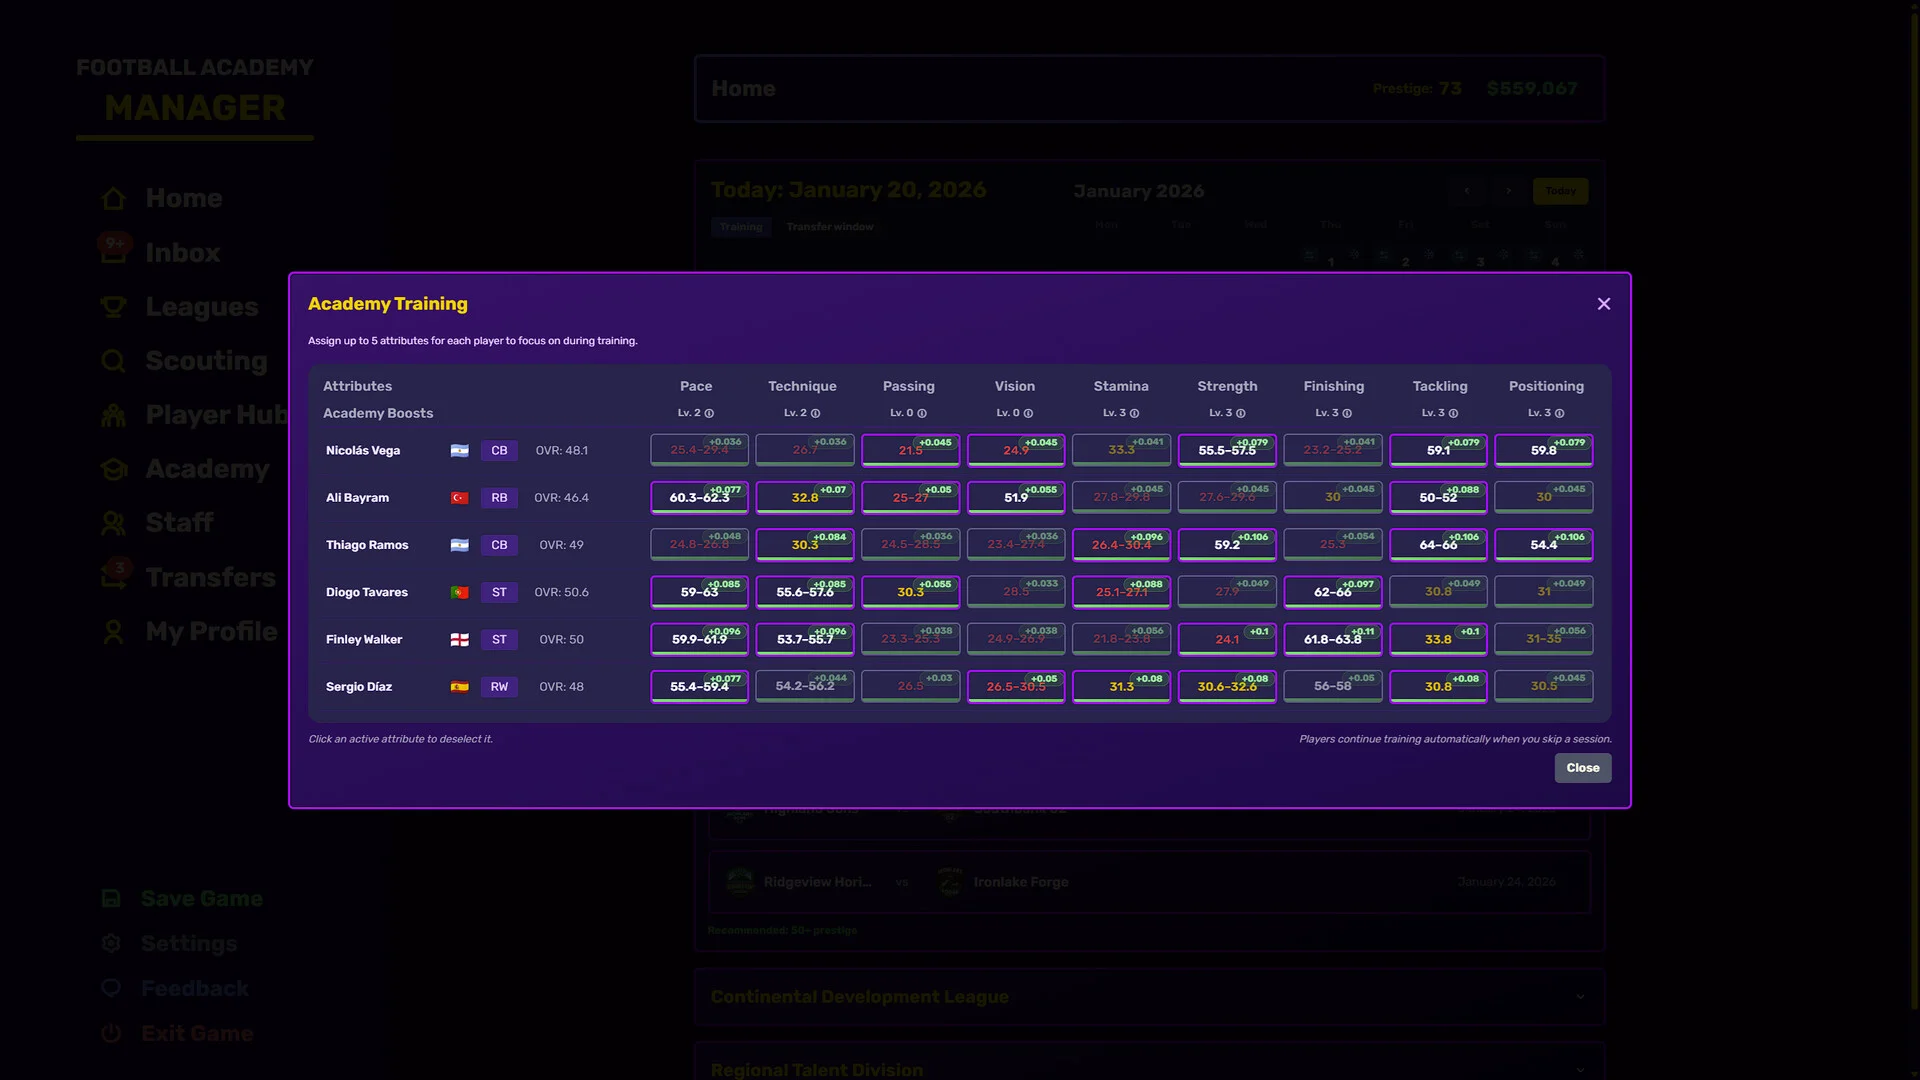Click the Leagues trophy icon
This screenshot has width=1920, height=1080.
pos(113,307)
